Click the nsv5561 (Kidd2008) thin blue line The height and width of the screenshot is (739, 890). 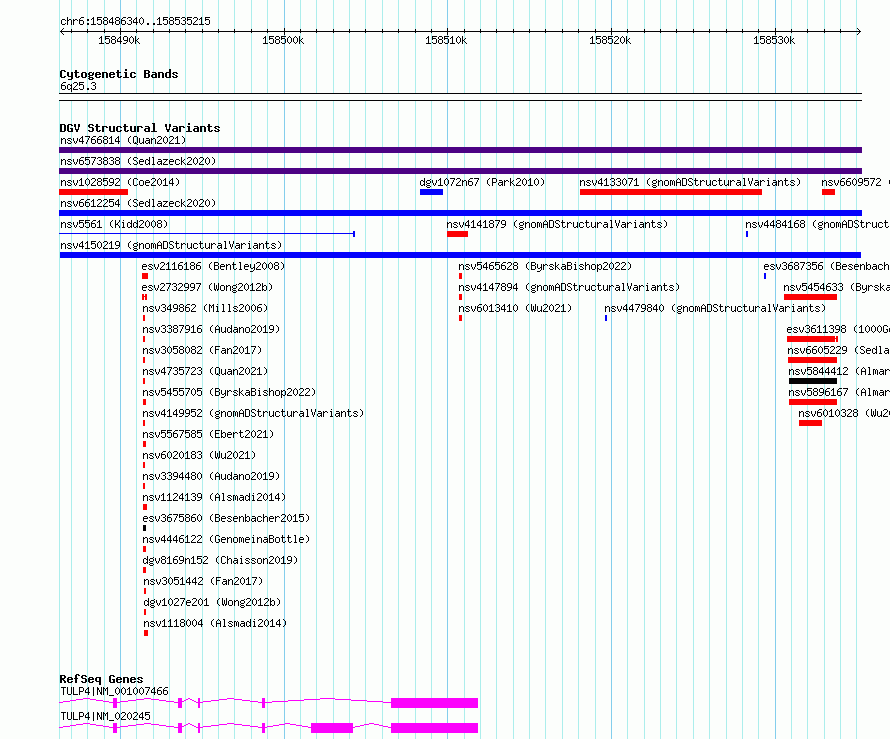click(207, 234)
